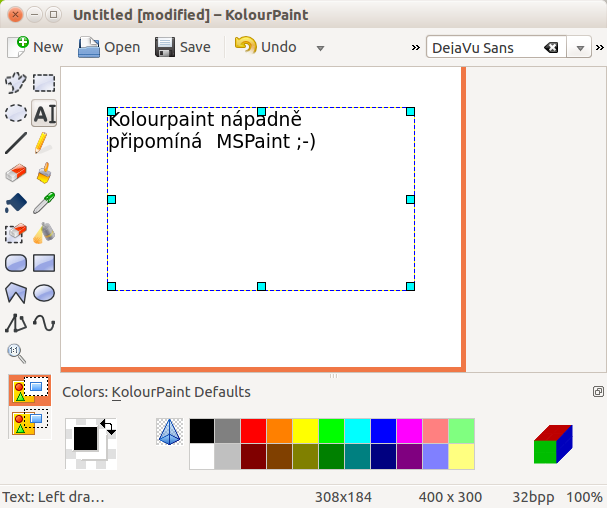Click the bottom-center text box resize handle
The image size is (607, 508).
click(261, 286)
